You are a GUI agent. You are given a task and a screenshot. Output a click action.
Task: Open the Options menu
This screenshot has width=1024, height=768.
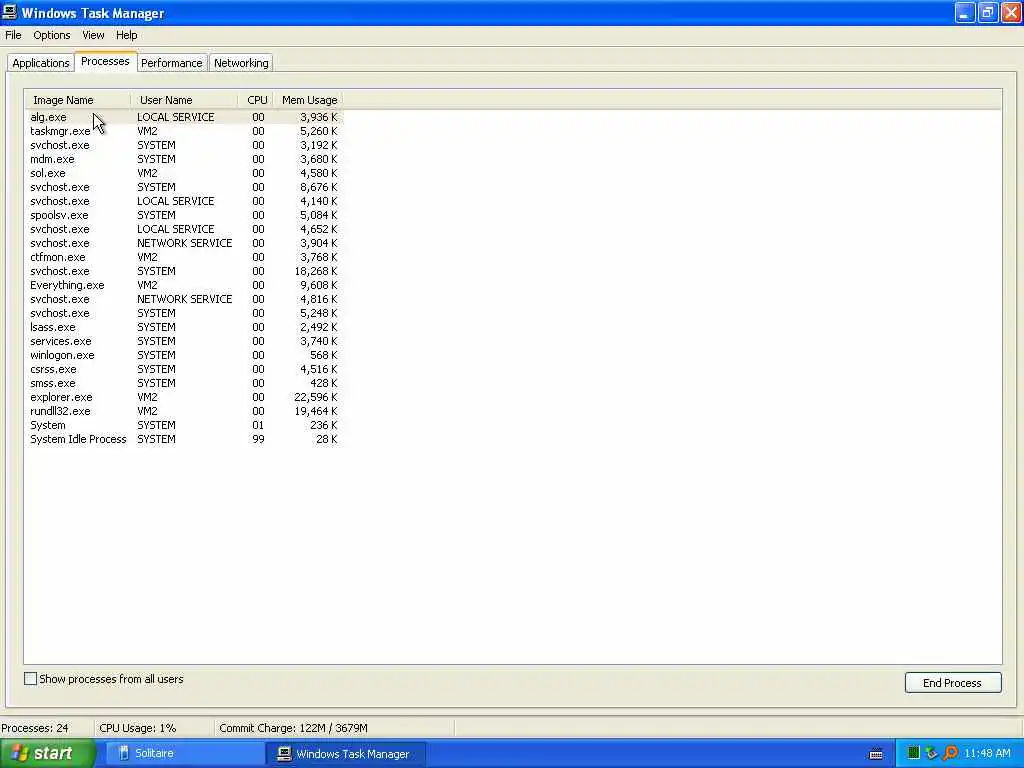[x=52, y=35]
